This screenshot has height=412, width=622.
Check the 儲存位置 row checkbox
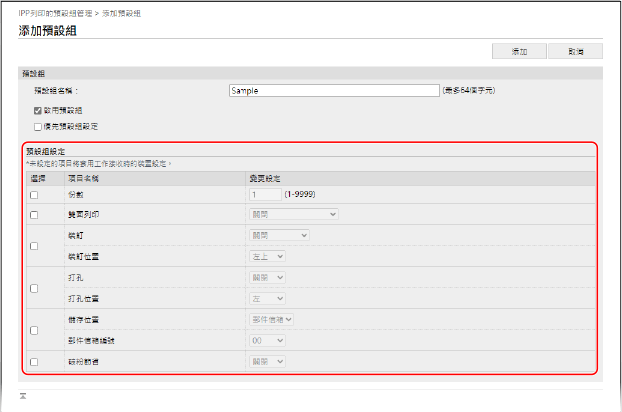tap(33, 330)
